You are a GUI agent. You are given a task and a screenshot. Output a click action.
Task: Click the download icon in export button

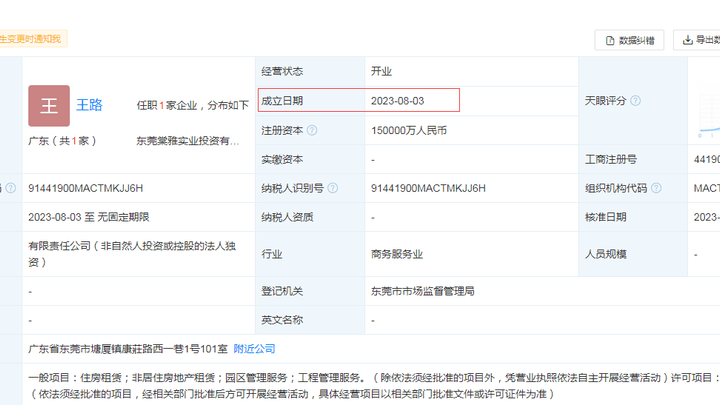pyautogui.click(x=687, y=40)
